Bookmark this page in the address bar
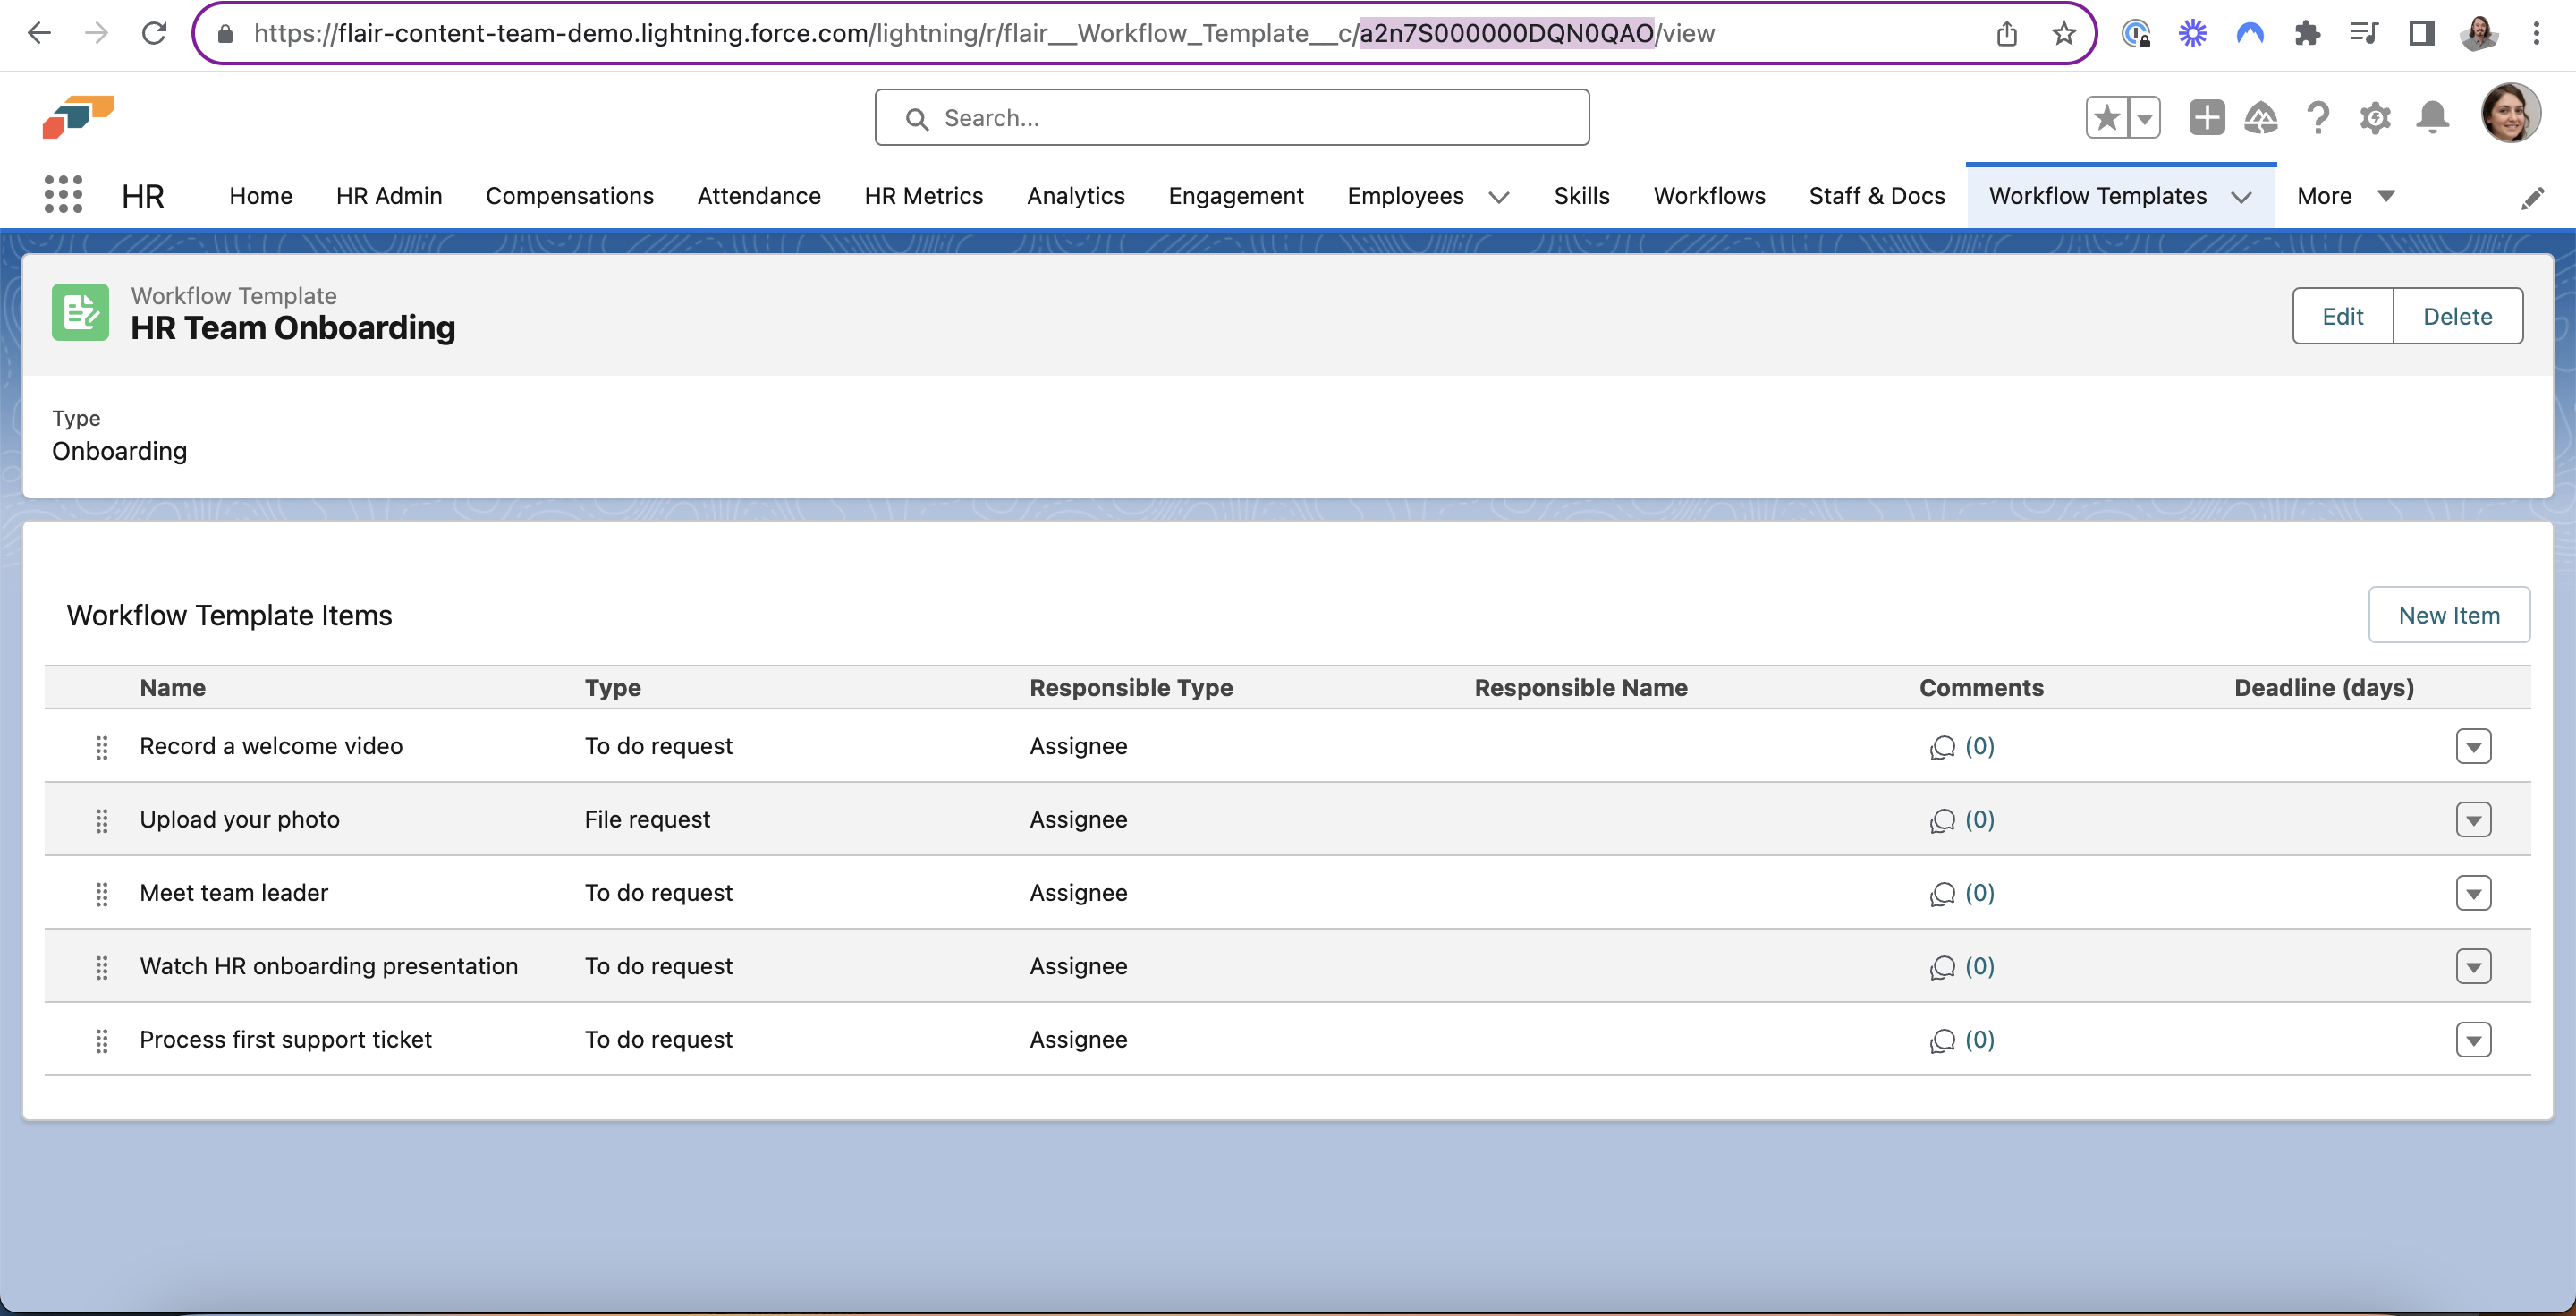Image resolution: width=2576 pixels, height=1316 pixels. pyautogui.click(x=2063, y=34)
